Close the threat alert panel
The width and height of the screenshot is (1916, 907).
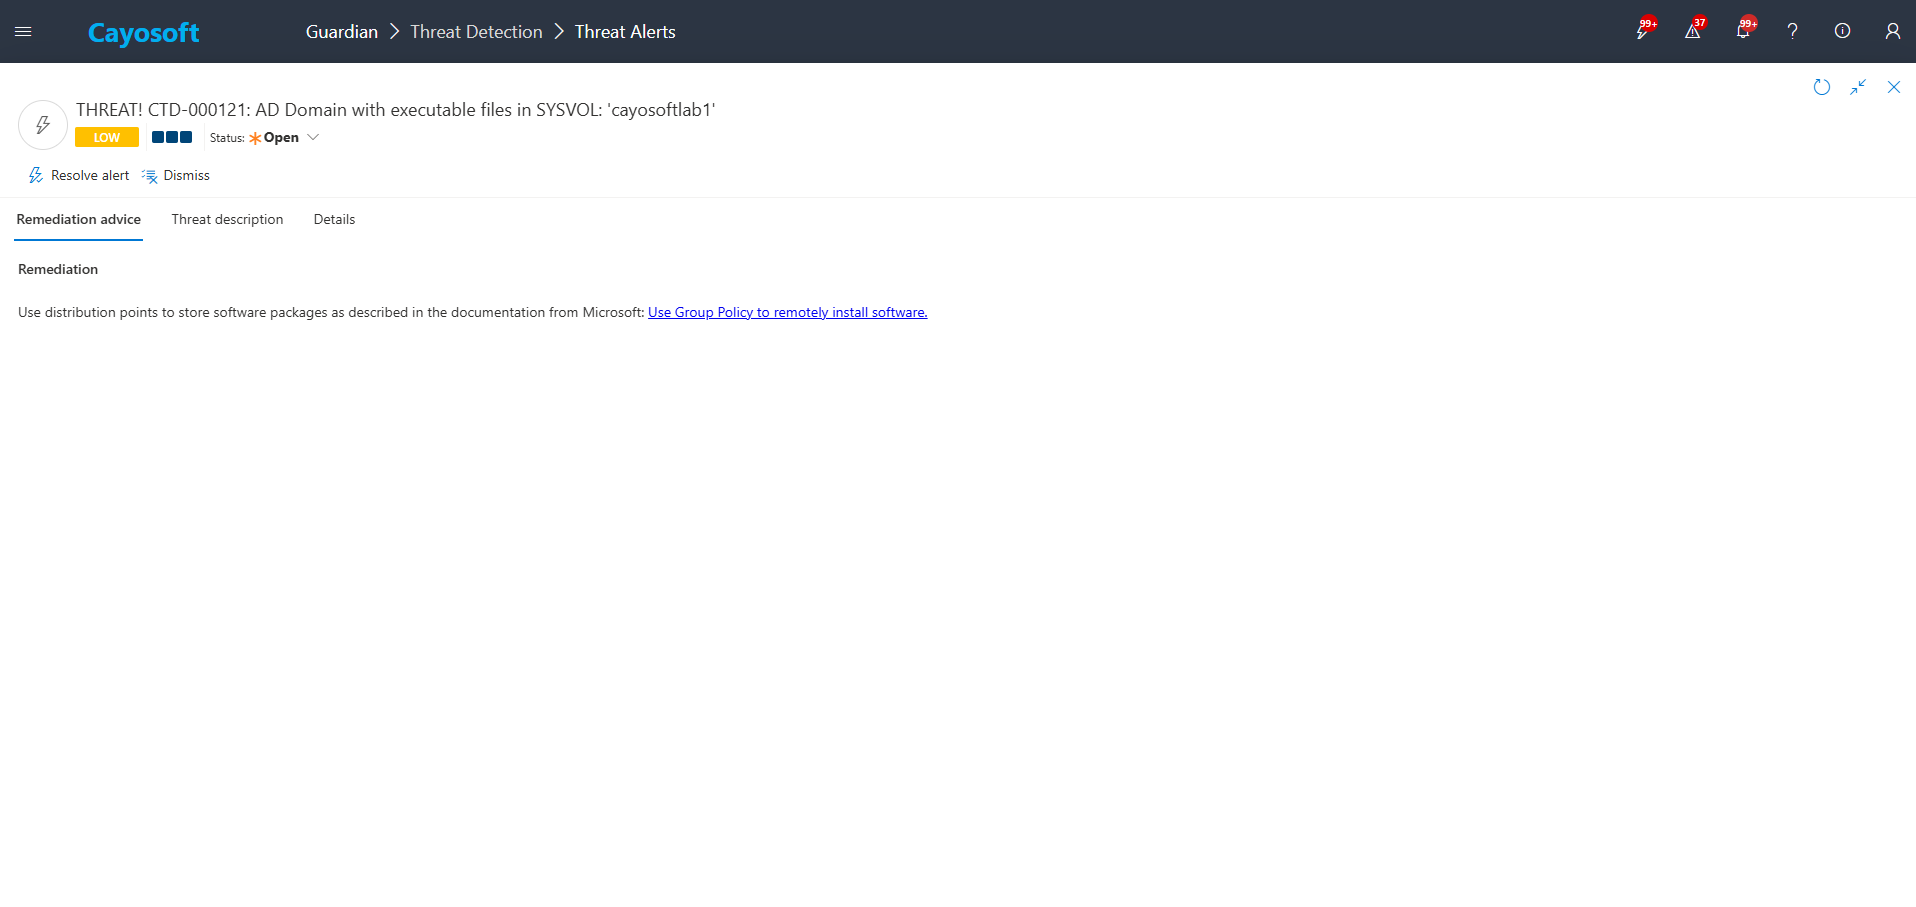1893,87
